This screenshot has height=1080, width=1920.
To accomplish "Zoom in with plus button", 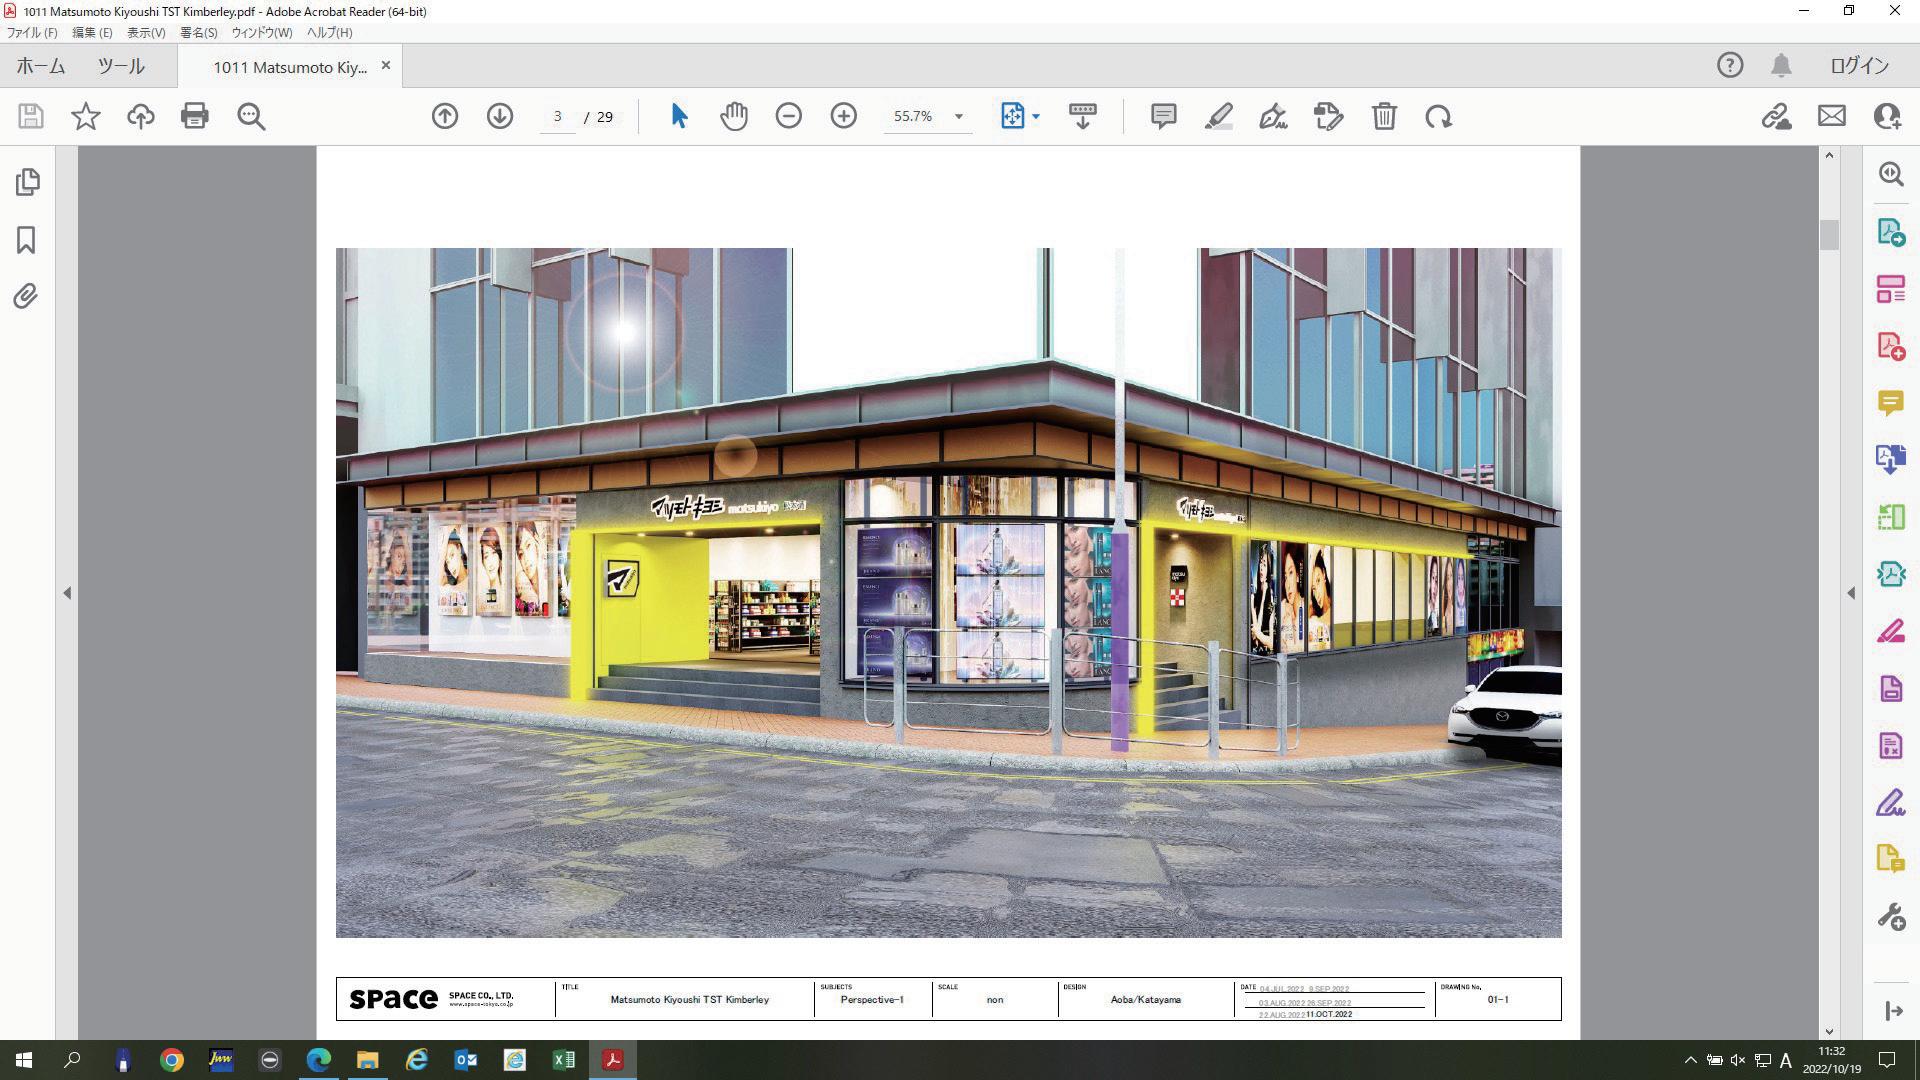I will 844,116.
